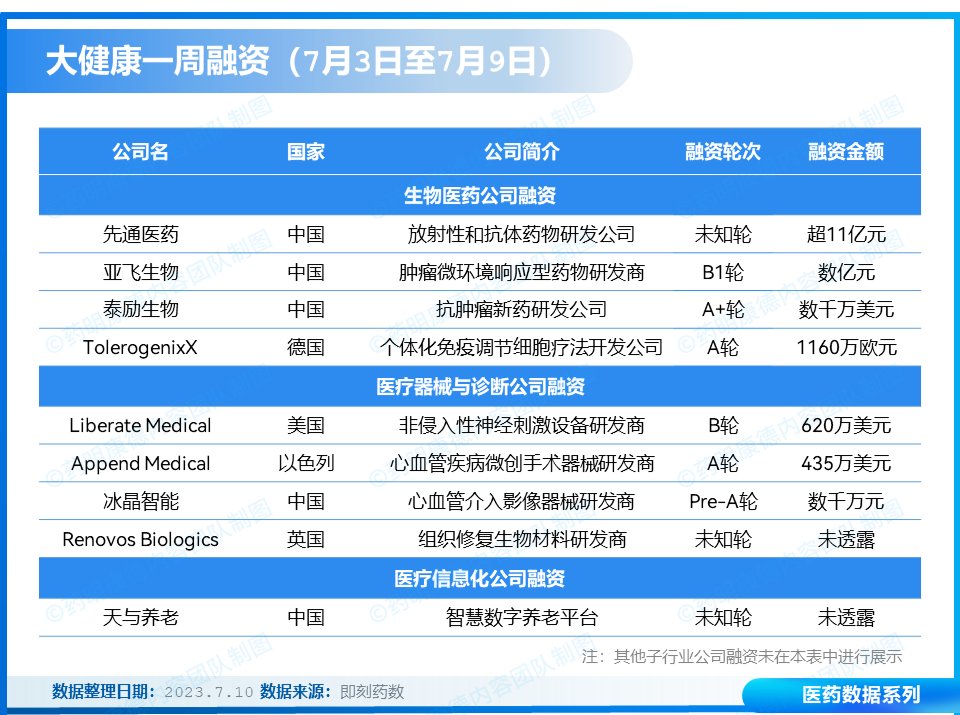The height and width of the screenshot is (715, 960).
Task: Click description 个体化免疫调节细胞疗法开发公司
Action: point(522,347)
